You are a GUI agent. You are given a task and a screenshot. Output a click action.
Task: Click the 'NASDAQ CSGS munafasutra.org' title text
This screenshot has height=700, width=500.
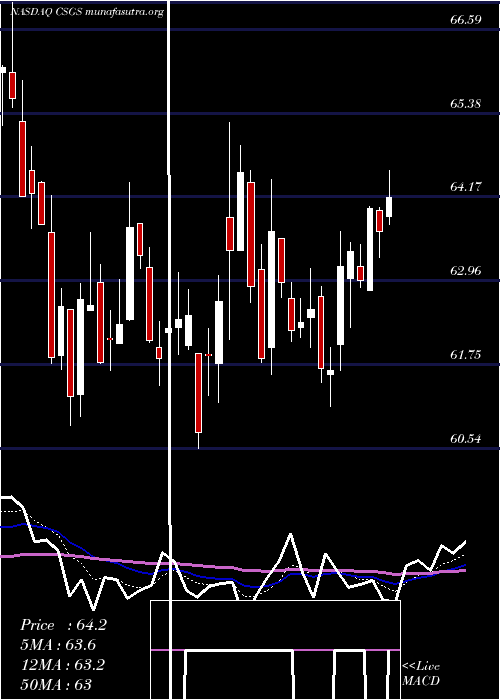pos(87,12)
